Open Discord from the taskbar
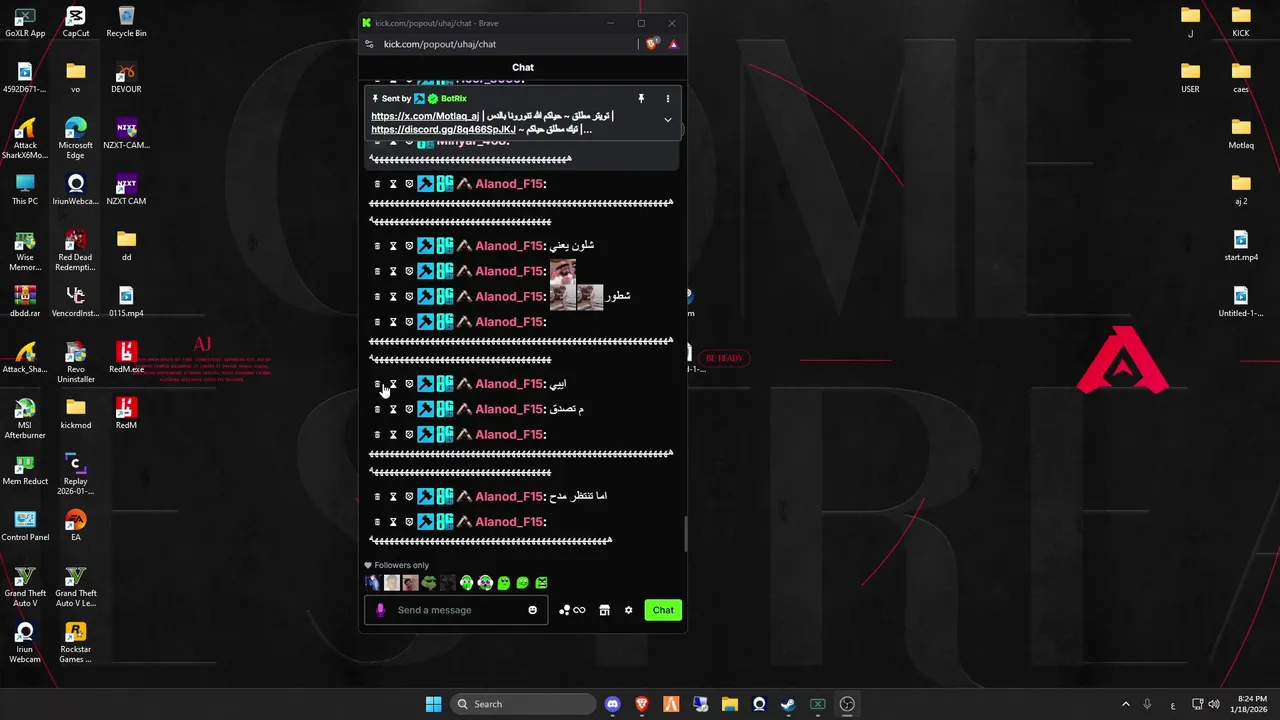 pos(613,704)
